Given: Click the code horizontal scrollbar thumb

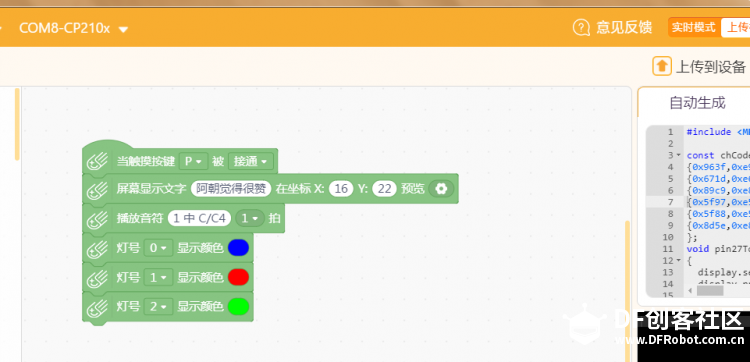Looking at the screenshot, I should coord(710,290).
